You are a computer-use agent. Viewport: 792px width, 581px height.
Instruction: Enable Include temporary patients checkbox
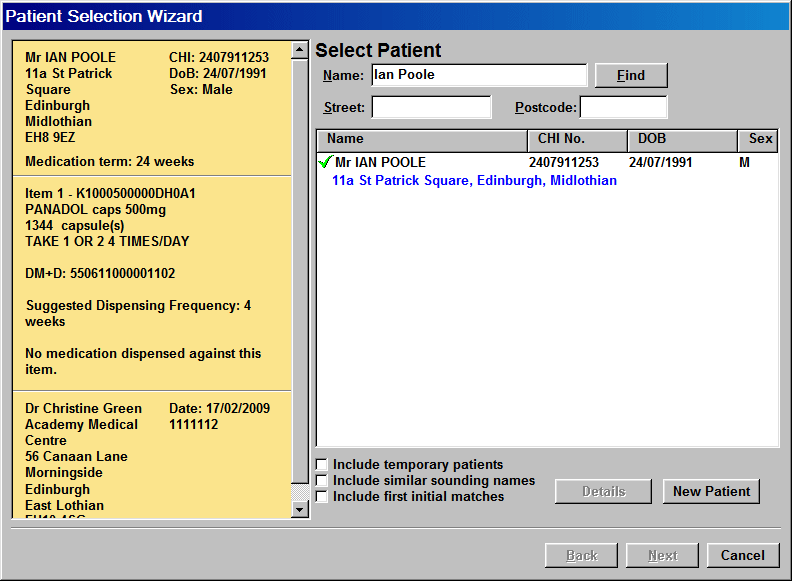click(x=321, y=464)
